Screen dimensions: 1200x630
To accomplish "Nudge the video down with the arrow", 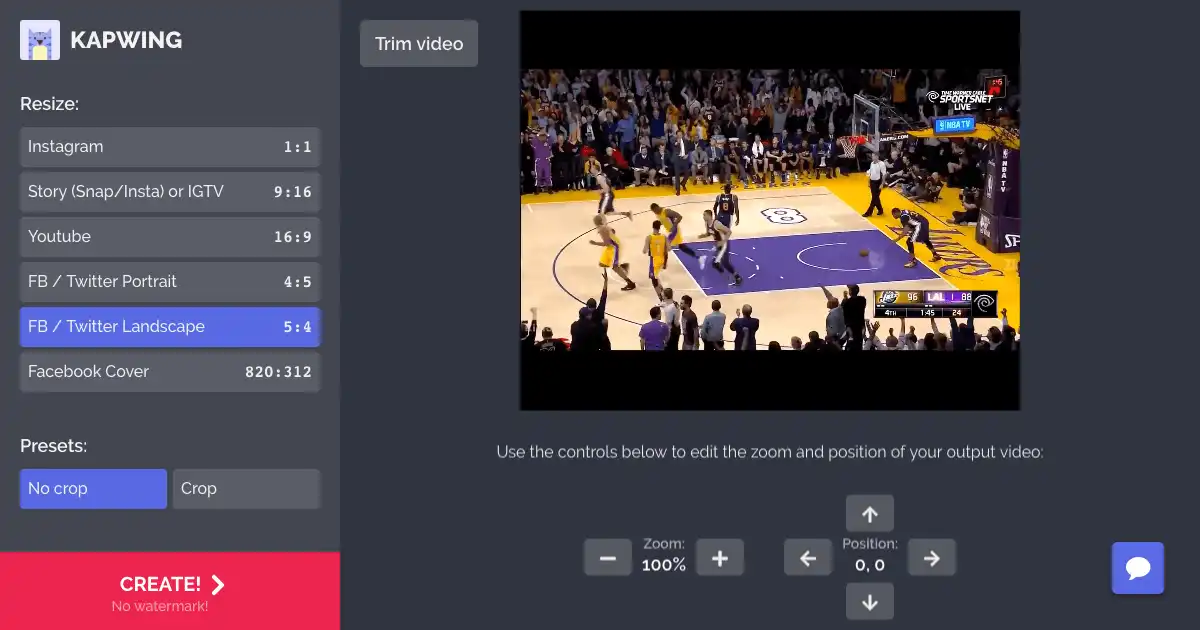I will (x=869, y=601).
